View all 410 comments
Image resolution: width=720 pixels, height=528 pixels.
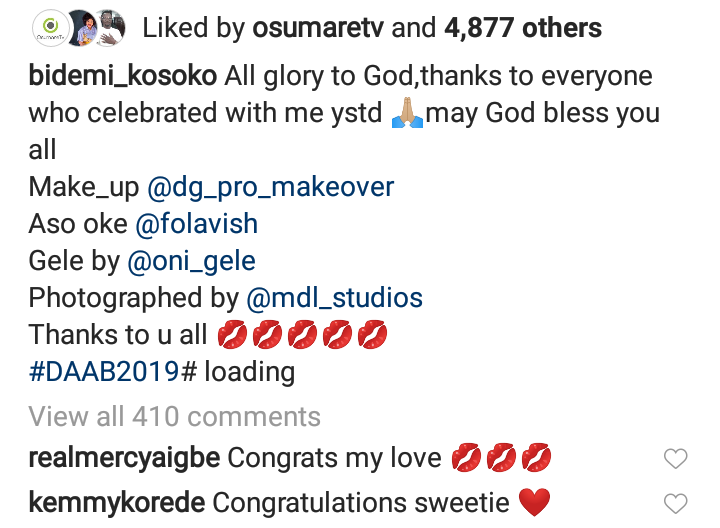(x=175, y=416)
